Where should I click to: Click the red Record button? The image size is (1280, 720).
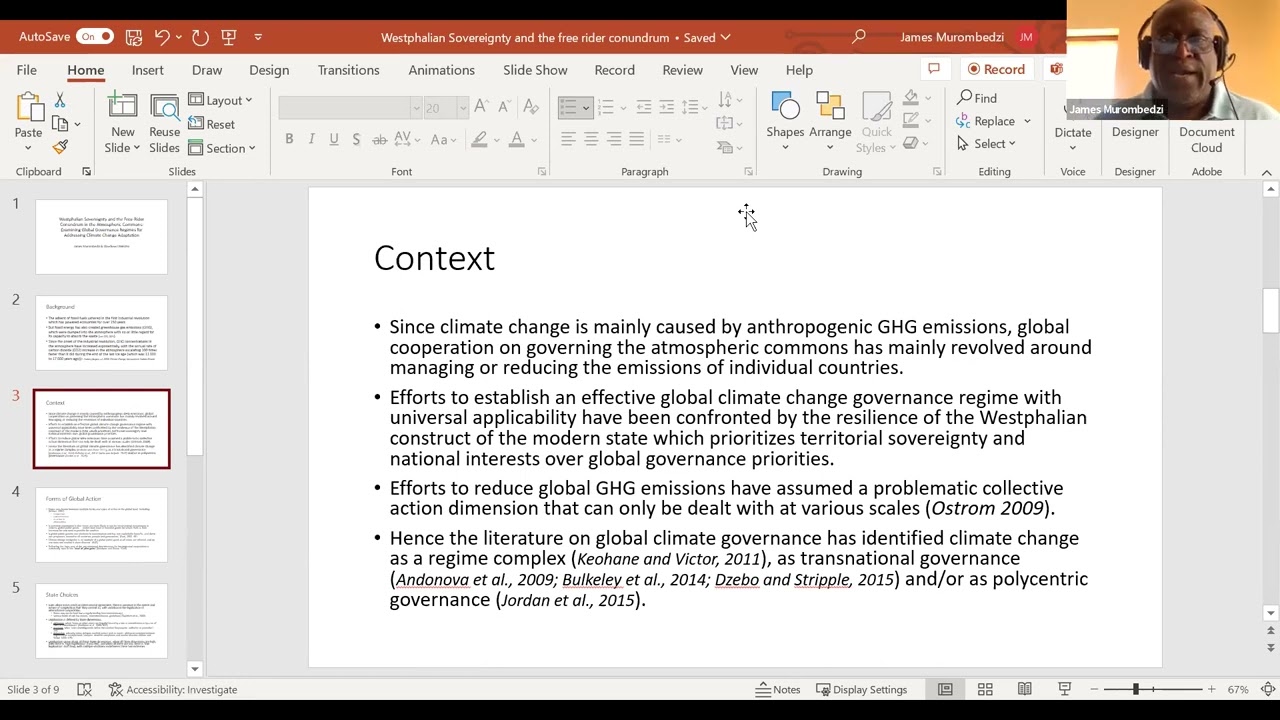pyautogui.click(x=997, y=70)
